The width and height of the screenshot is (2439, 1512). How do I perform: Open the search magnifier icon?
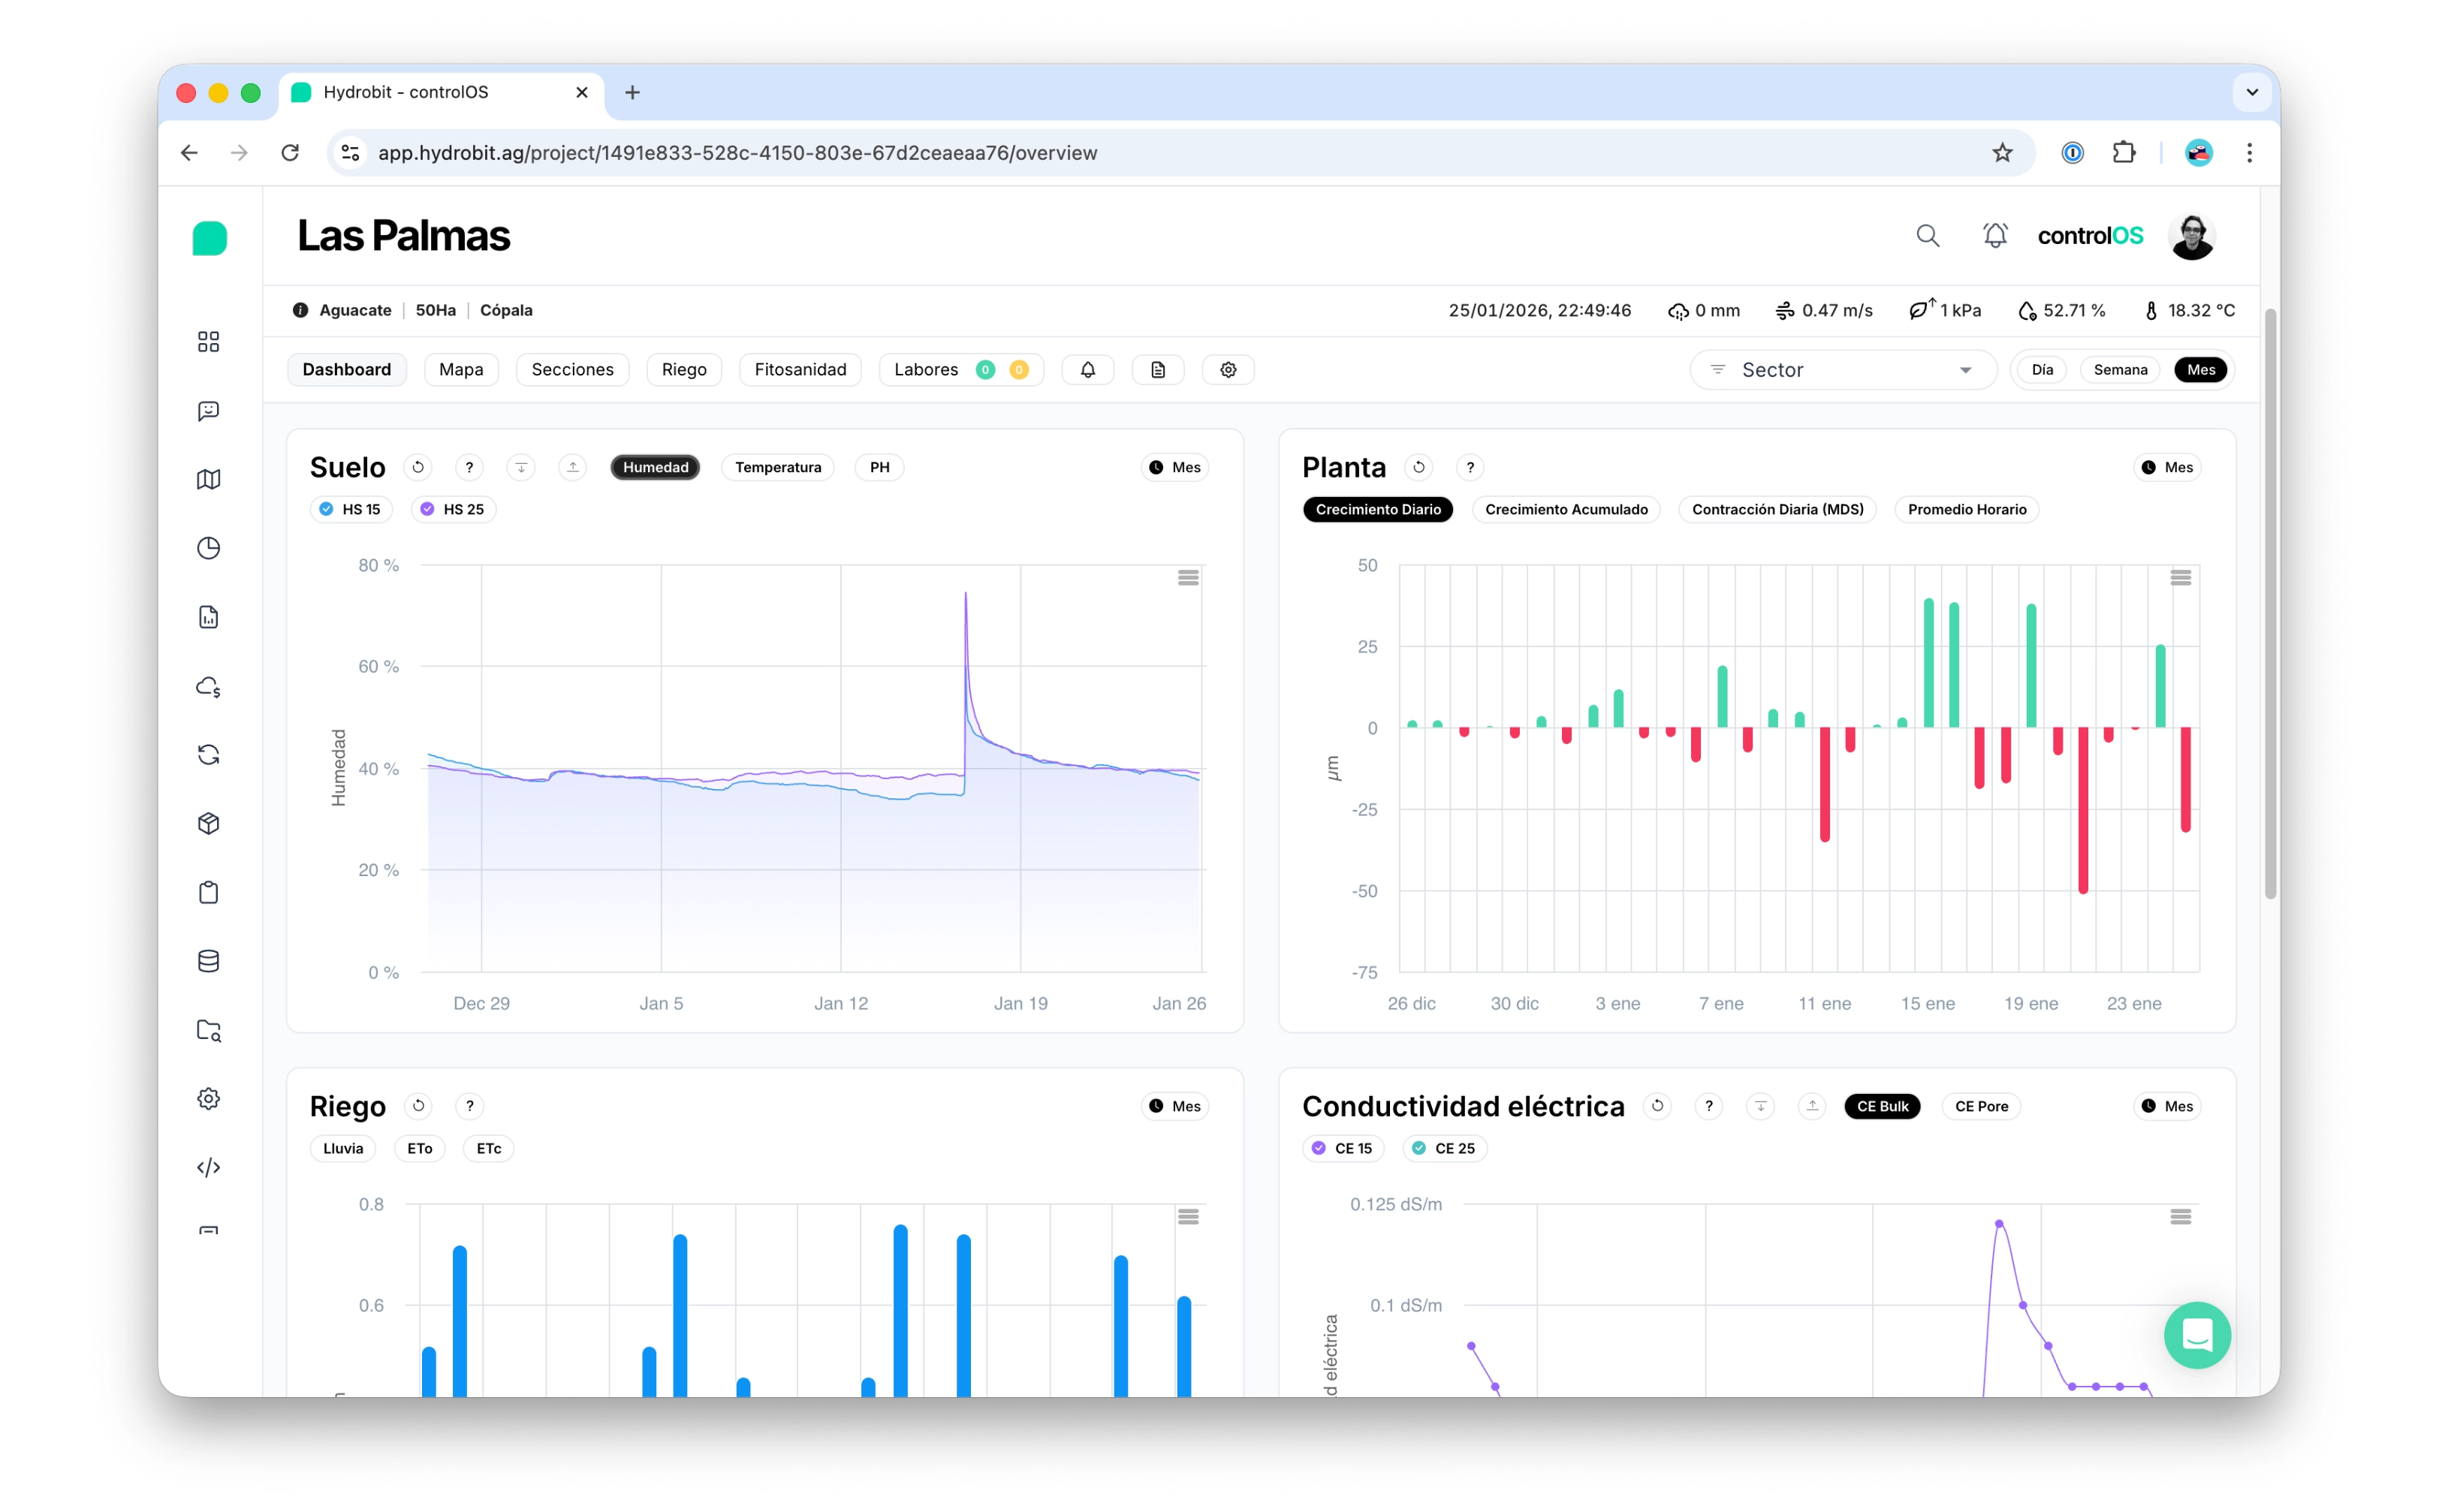click(1927, 236)
